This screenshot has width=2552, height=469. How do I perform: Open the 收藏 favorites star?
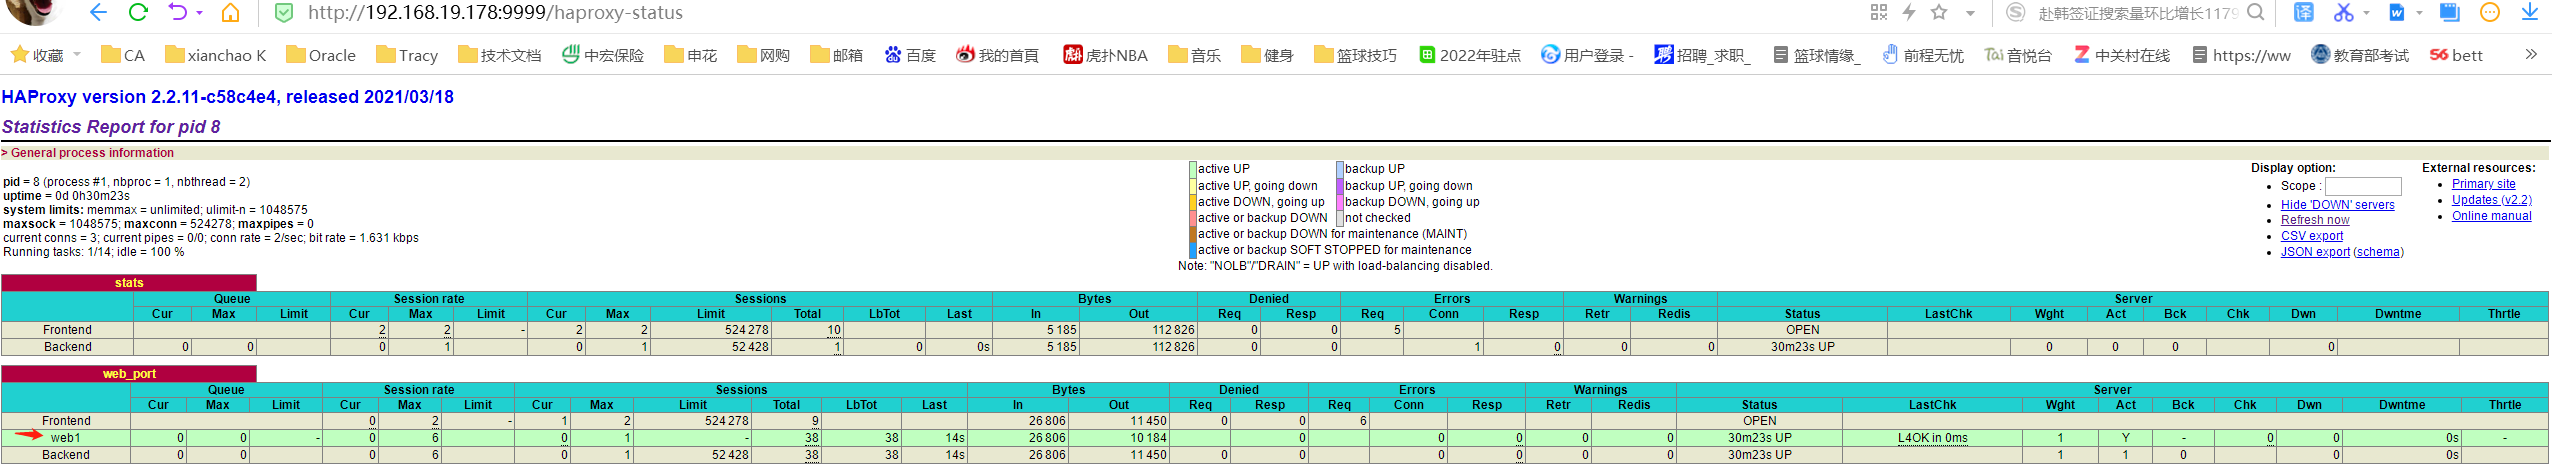pyautogui.click(x=19, y=54)
